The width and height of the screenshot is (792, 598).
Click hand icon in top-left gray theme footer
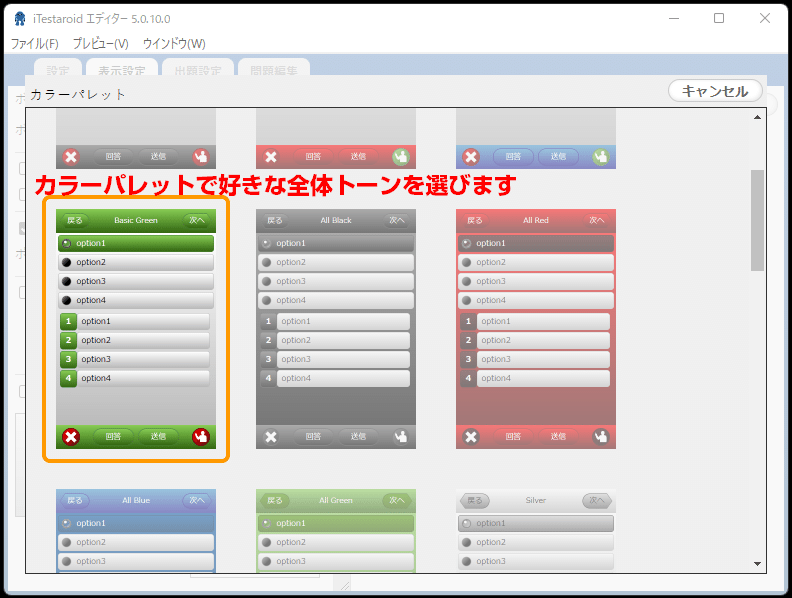(201, 157)
